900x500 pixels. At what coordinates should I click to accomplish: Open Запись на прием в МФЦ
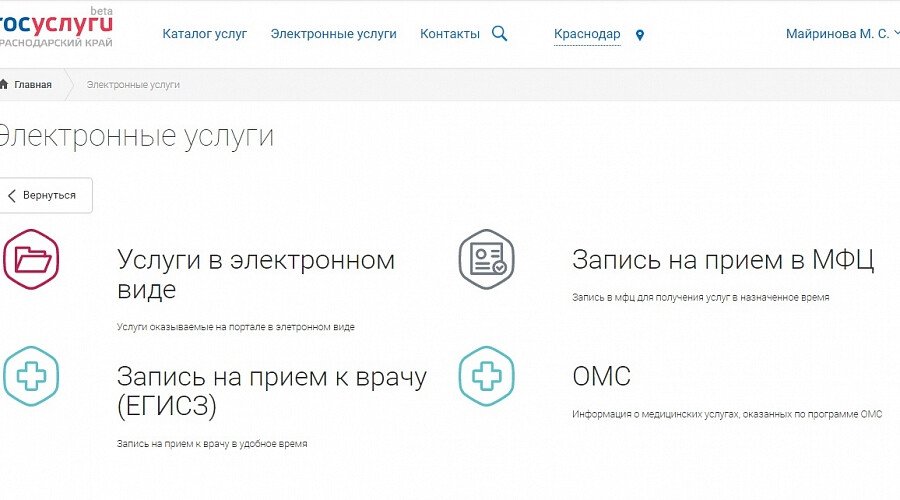click(x=723, y=260)
